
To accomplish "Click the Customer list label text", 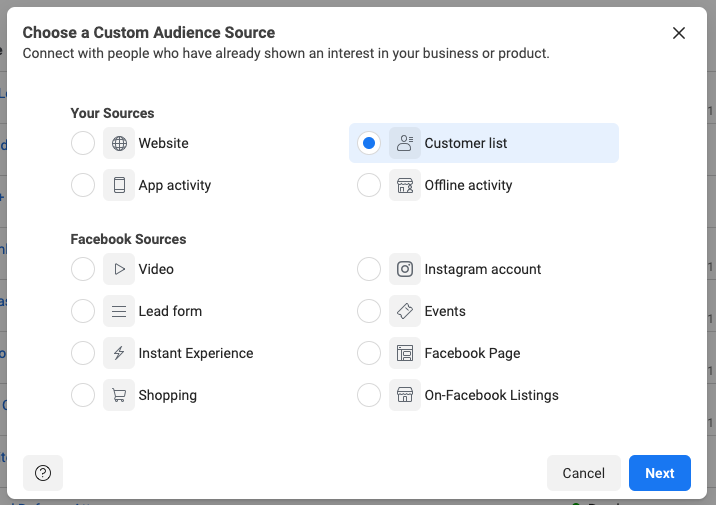I will pos(466,143).
